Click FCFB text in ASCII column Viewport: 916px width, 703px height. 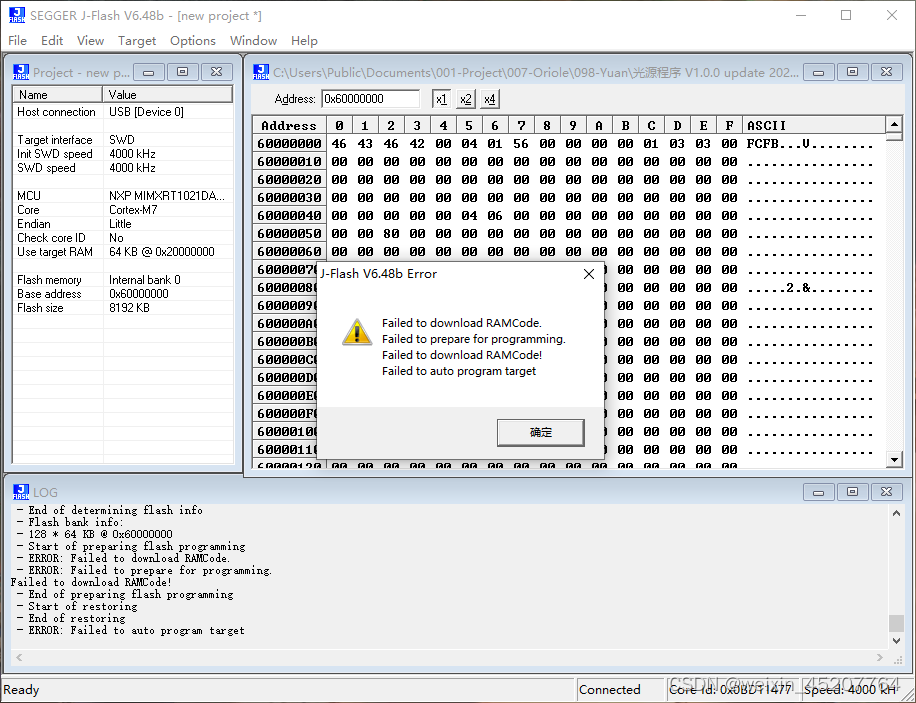[x=763, y=144]
